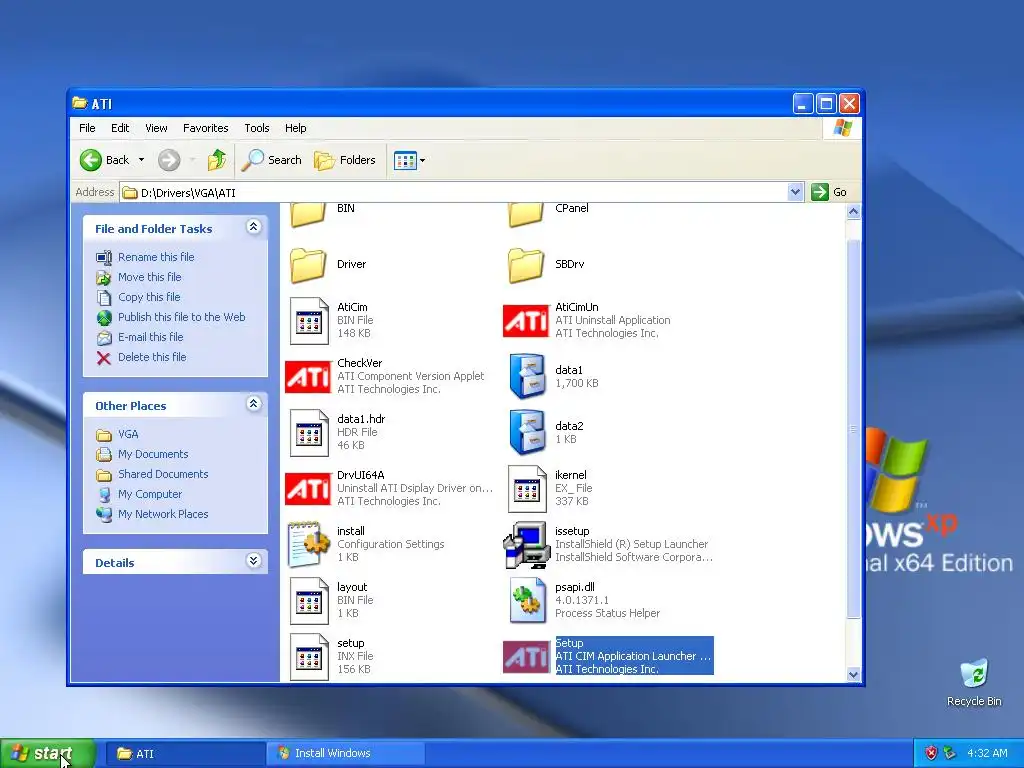
Task: Go to Shared Documents link
Action: point(163,474)
